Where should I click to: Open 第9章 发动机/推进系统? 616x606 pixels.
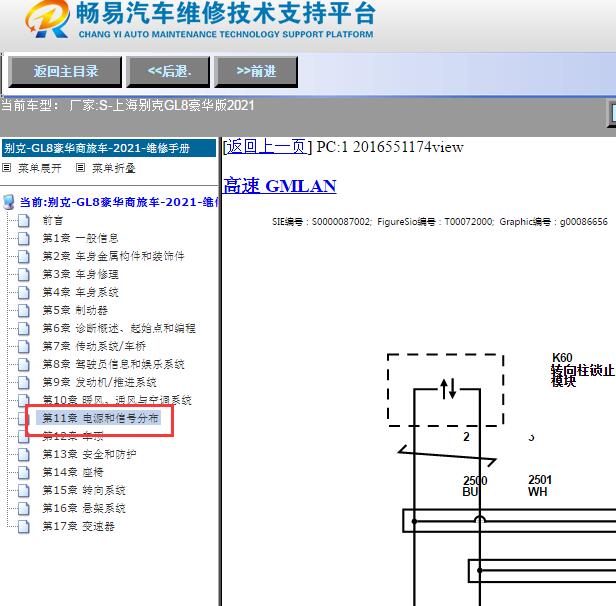coord(99,383)
